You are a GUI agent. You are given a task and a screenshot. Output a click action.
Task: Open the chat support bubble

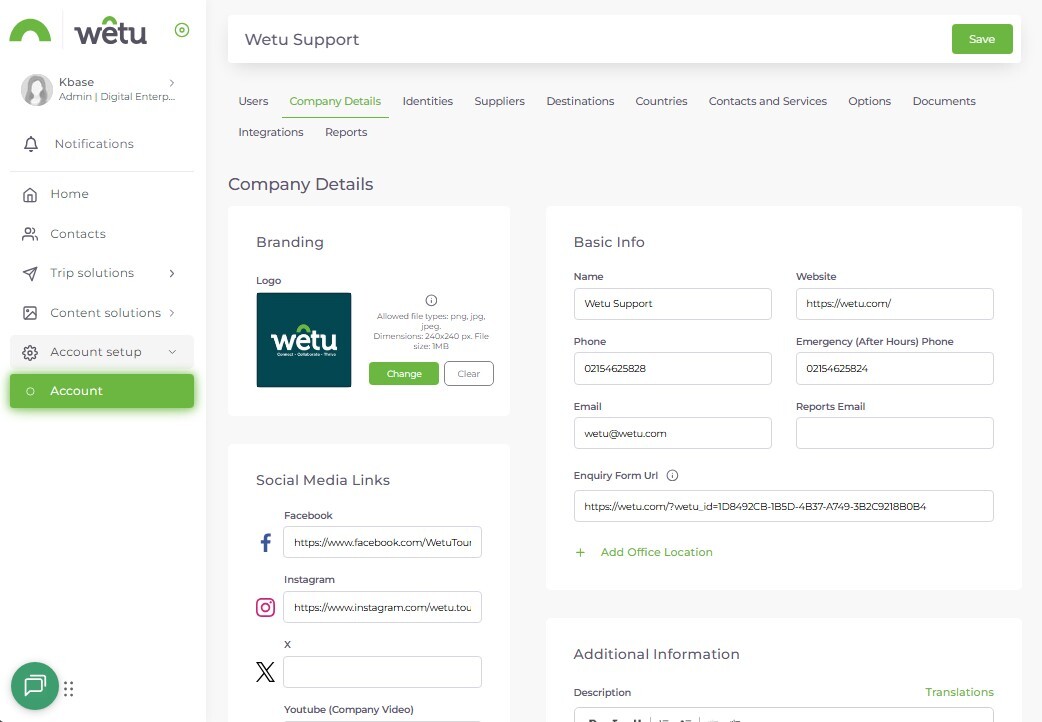click(x=35, y=685)
